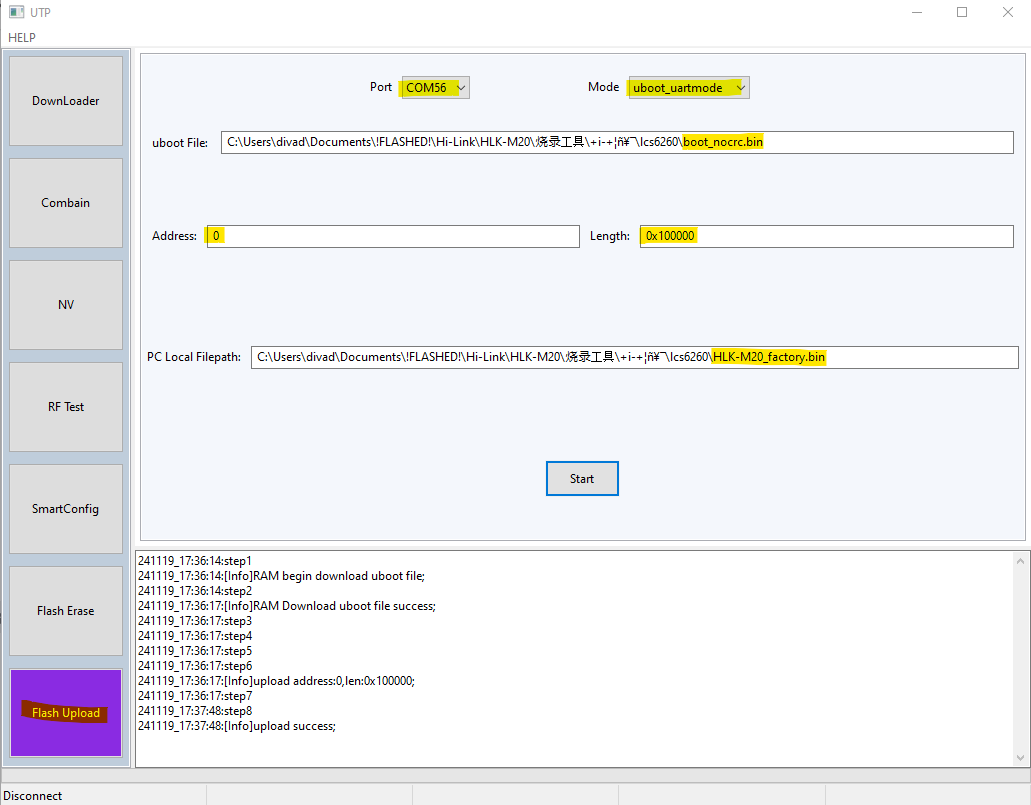
Task: Click the 'RAM begin download uboot file' log line
Action: pyautogui.click(x=281, y=576)
